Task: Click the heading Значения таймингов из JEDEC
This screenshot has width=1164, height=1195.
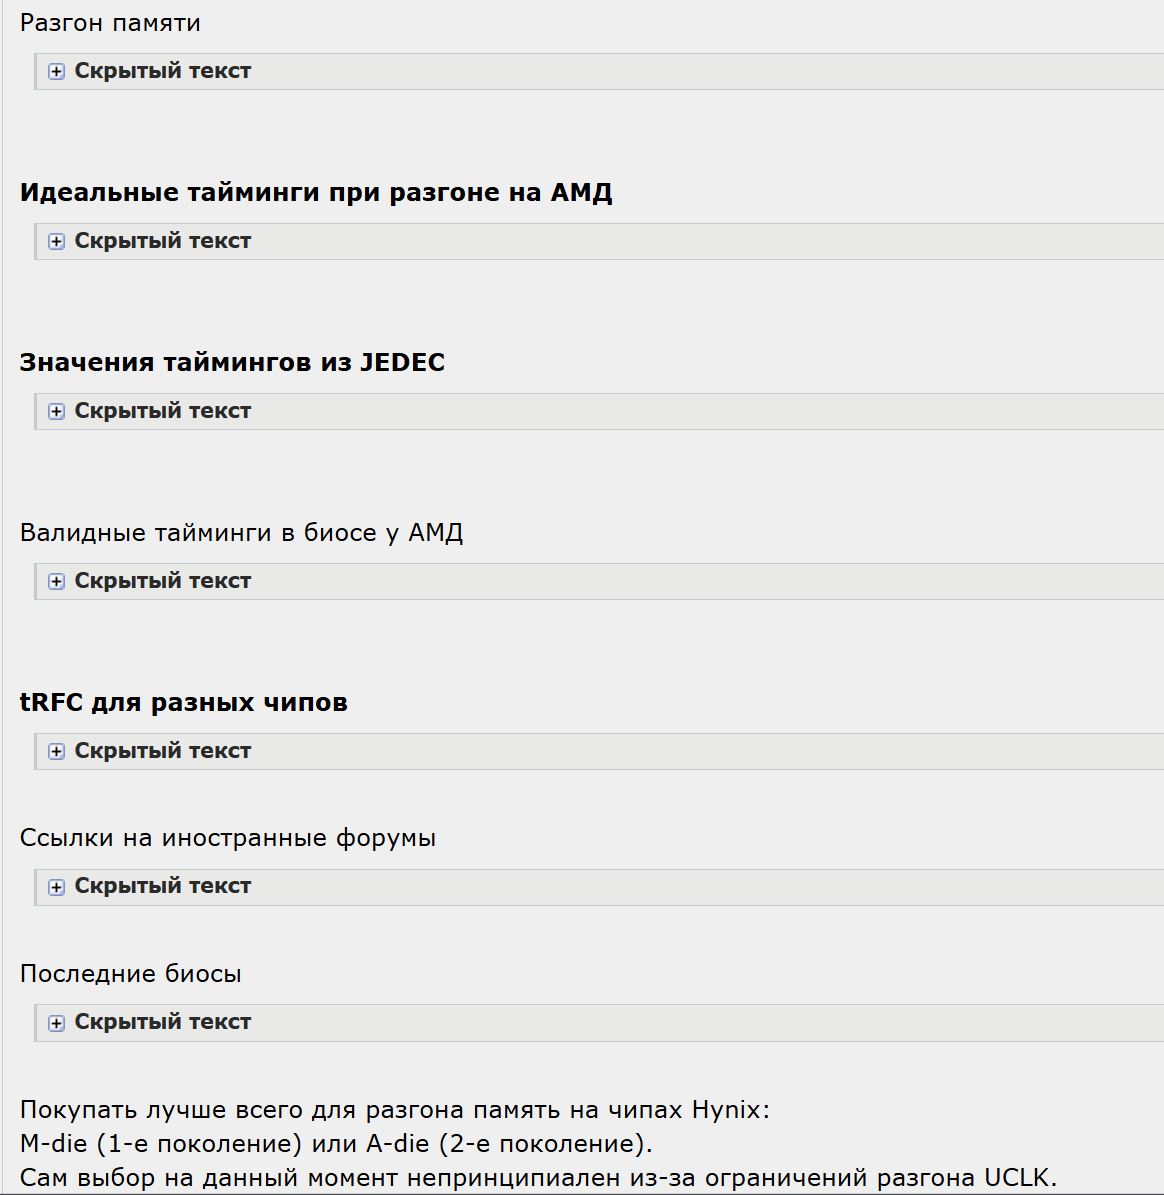Action: coord(232,362)
